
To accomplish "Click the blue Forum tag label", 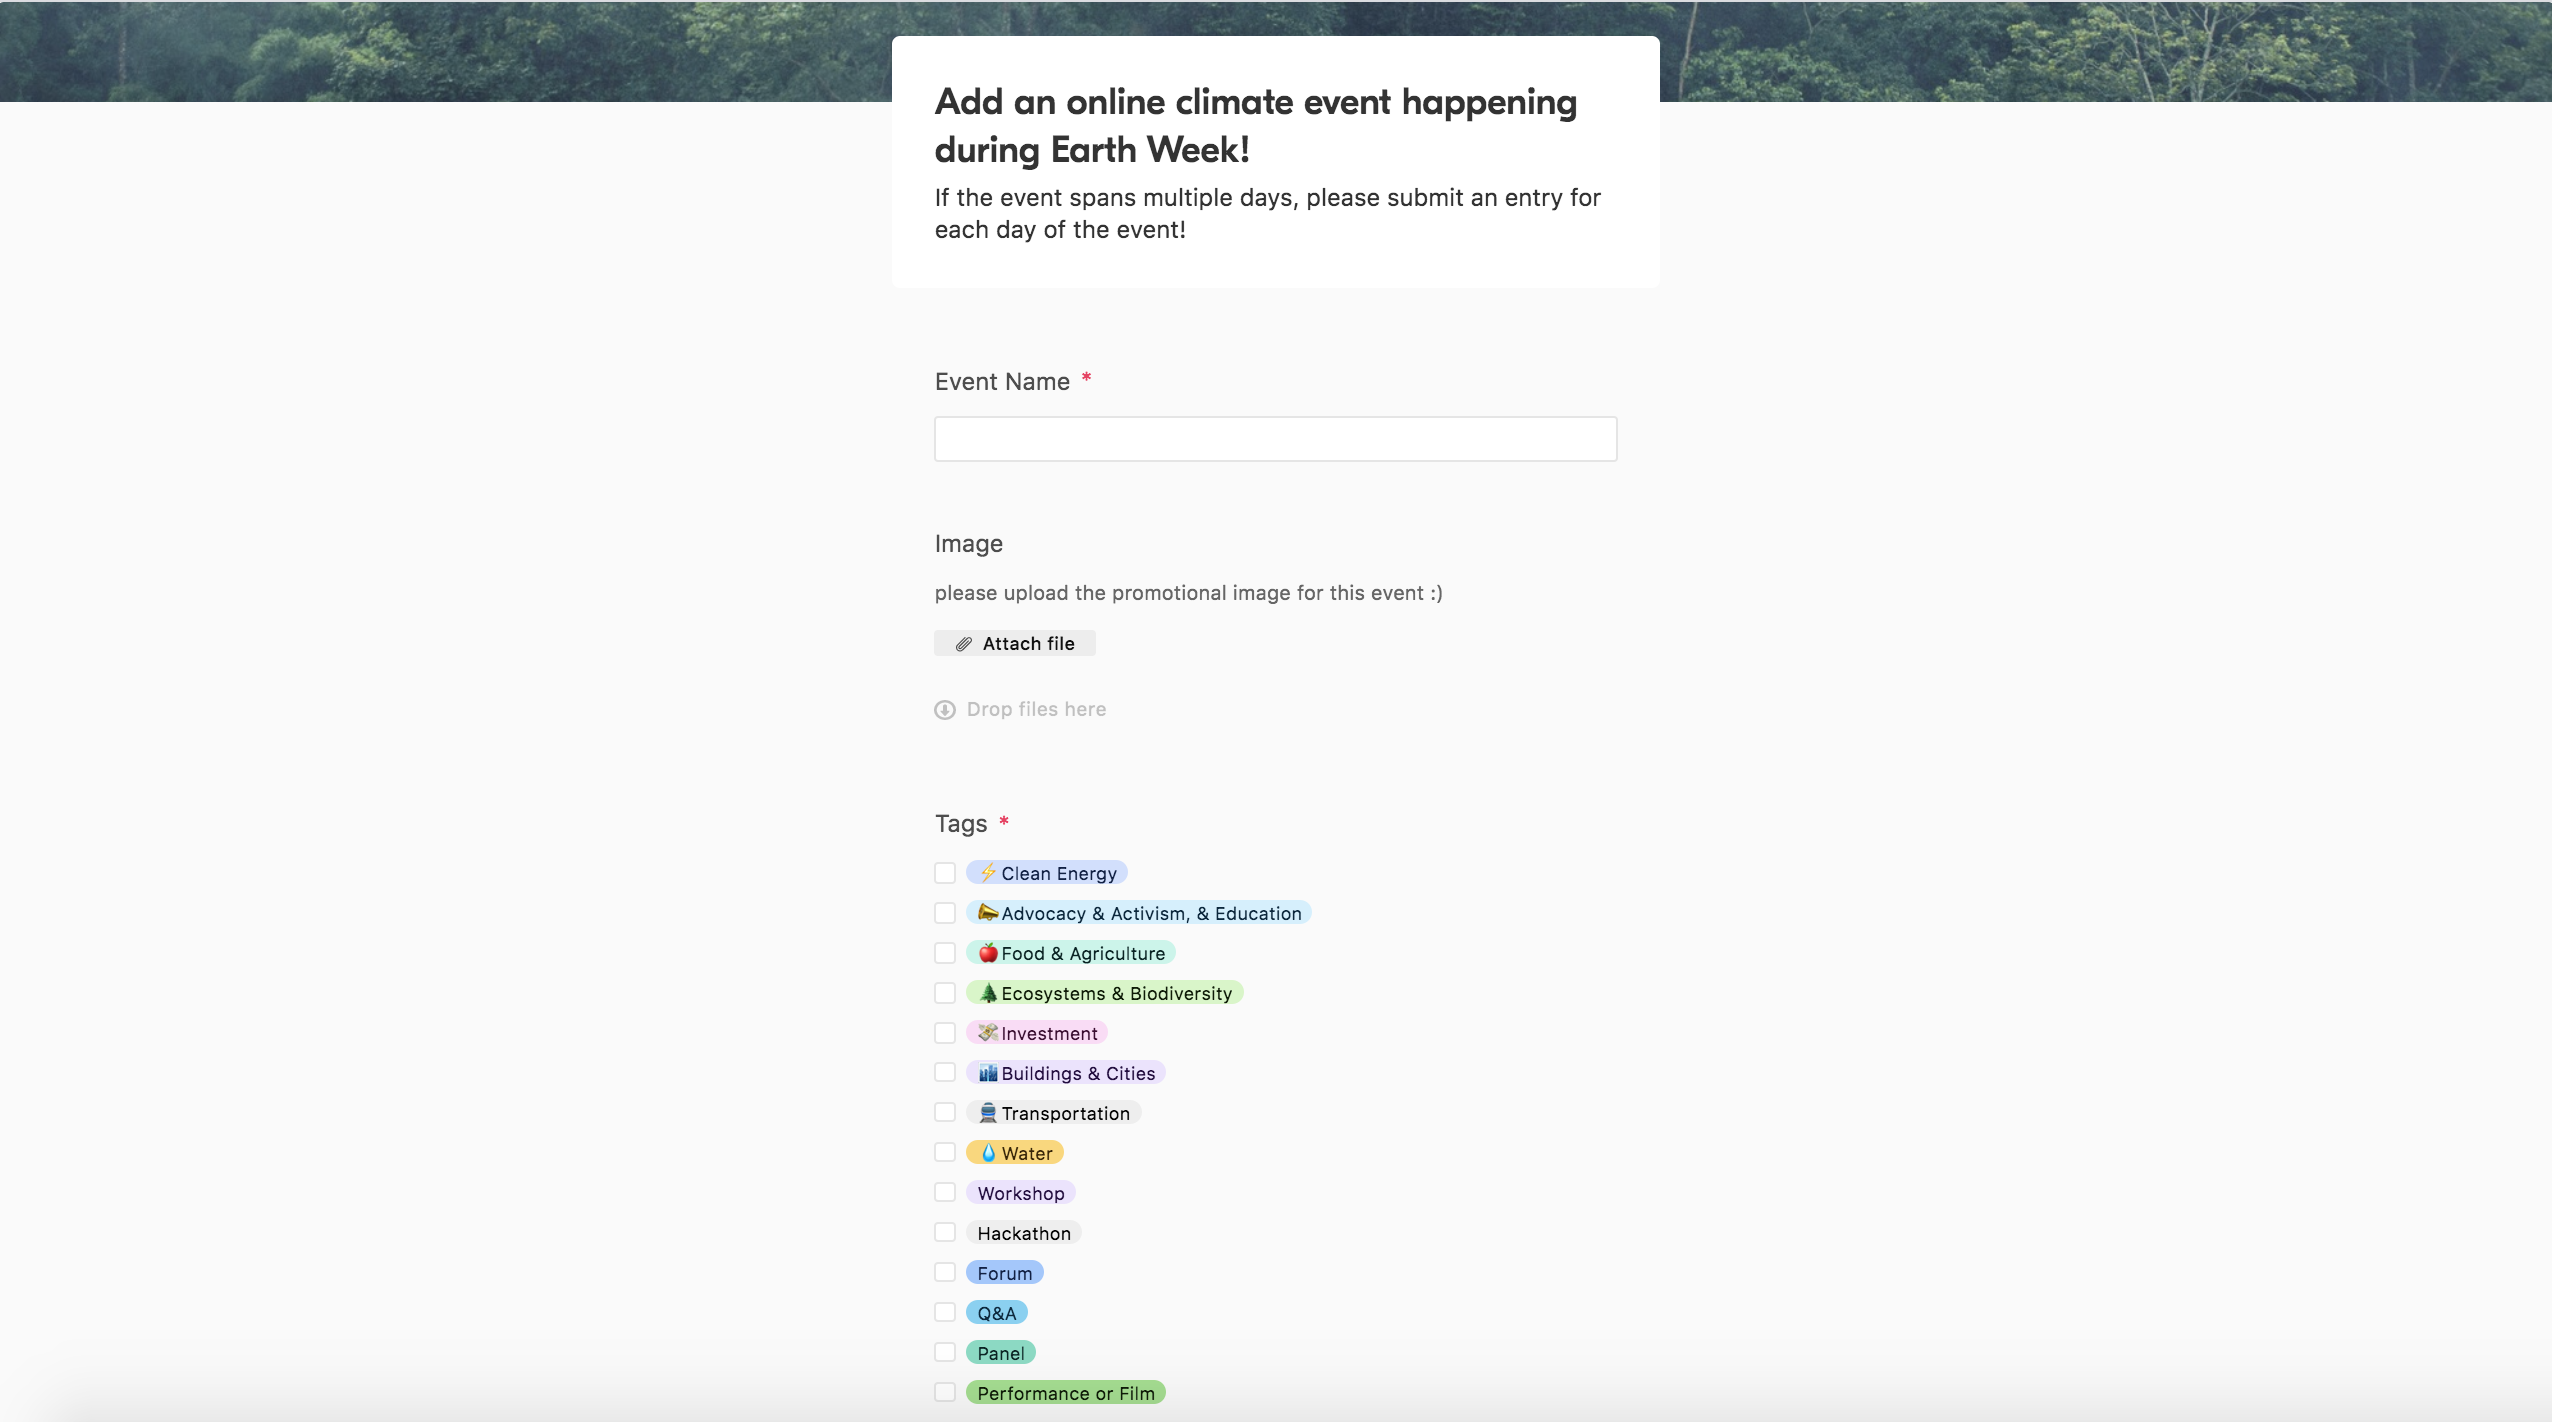I will [1005, 1273].
